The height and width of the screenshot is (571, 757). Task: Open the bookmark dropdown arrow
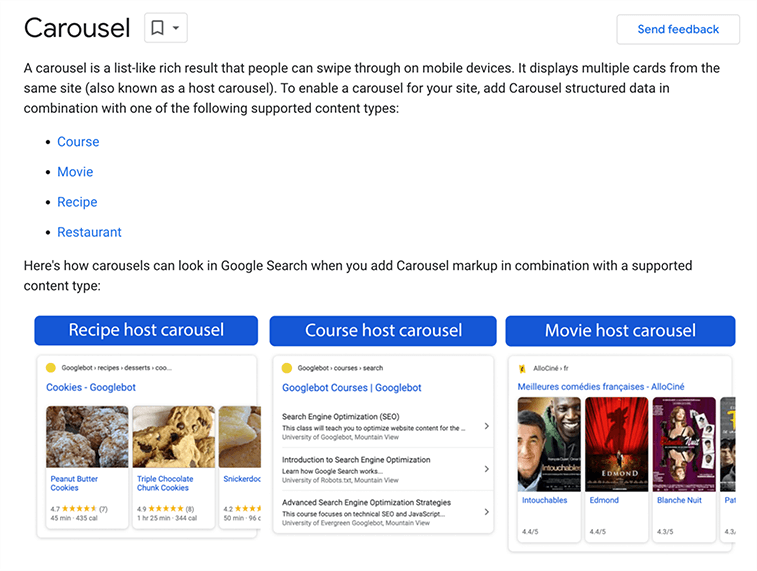pyautogui.click(x=177, y=29)
